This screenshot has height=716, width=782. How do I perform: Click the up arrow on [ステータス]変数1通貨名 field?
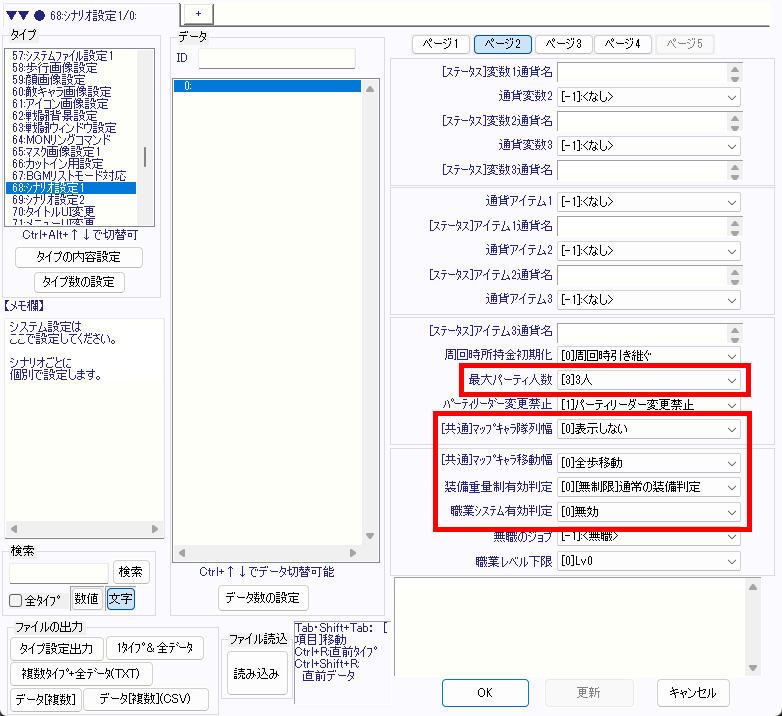[x=735, y=68]
